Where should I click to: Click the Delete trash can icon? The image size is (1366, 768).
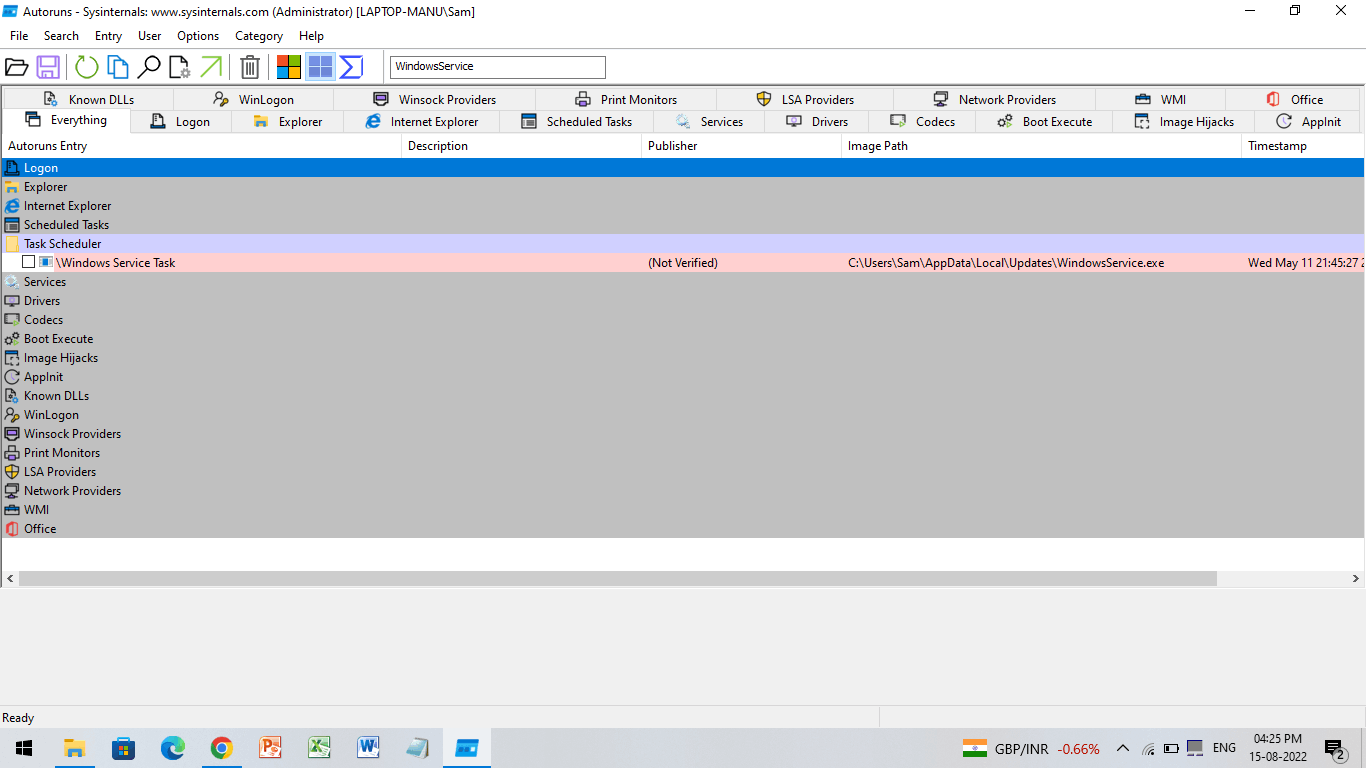(250, 67)
